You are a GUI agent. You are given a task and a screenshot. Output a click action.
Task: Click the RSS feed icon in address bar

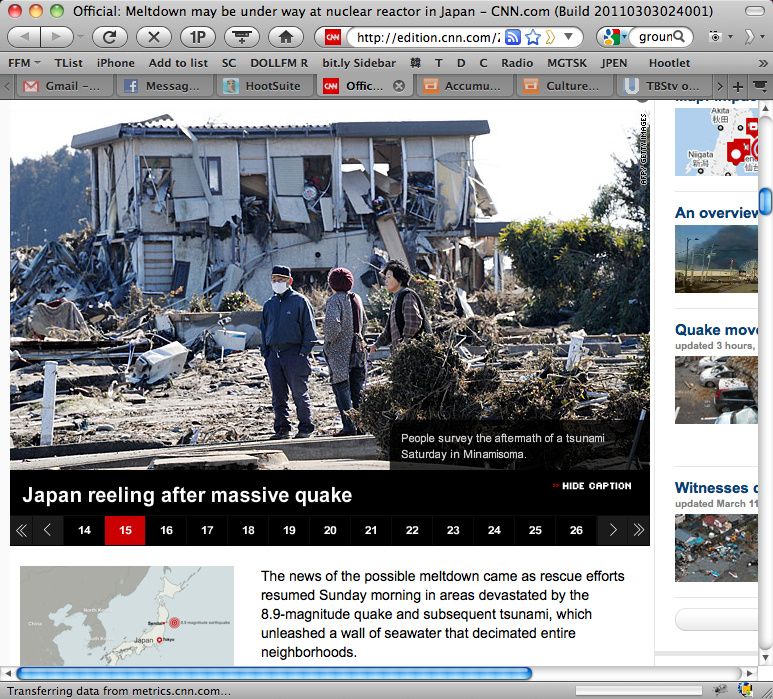point(513,37)
